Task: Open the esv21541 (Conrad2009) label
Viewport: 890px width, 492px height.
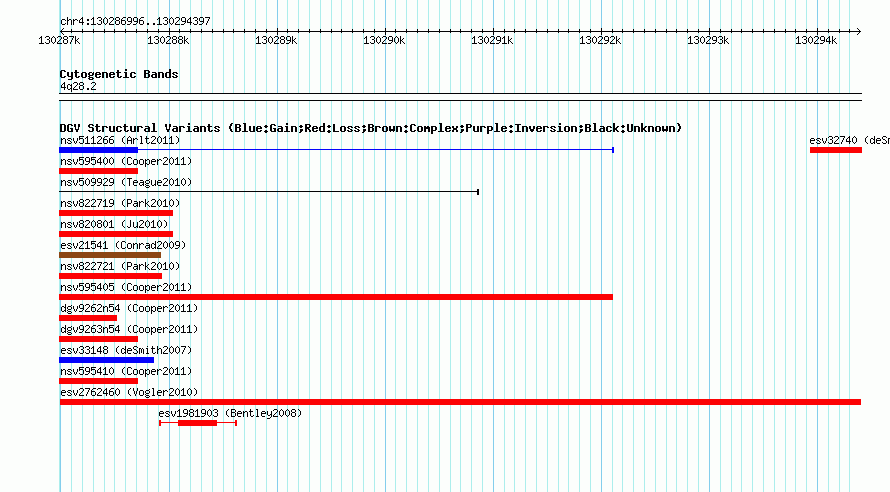Action: [123, 245]
